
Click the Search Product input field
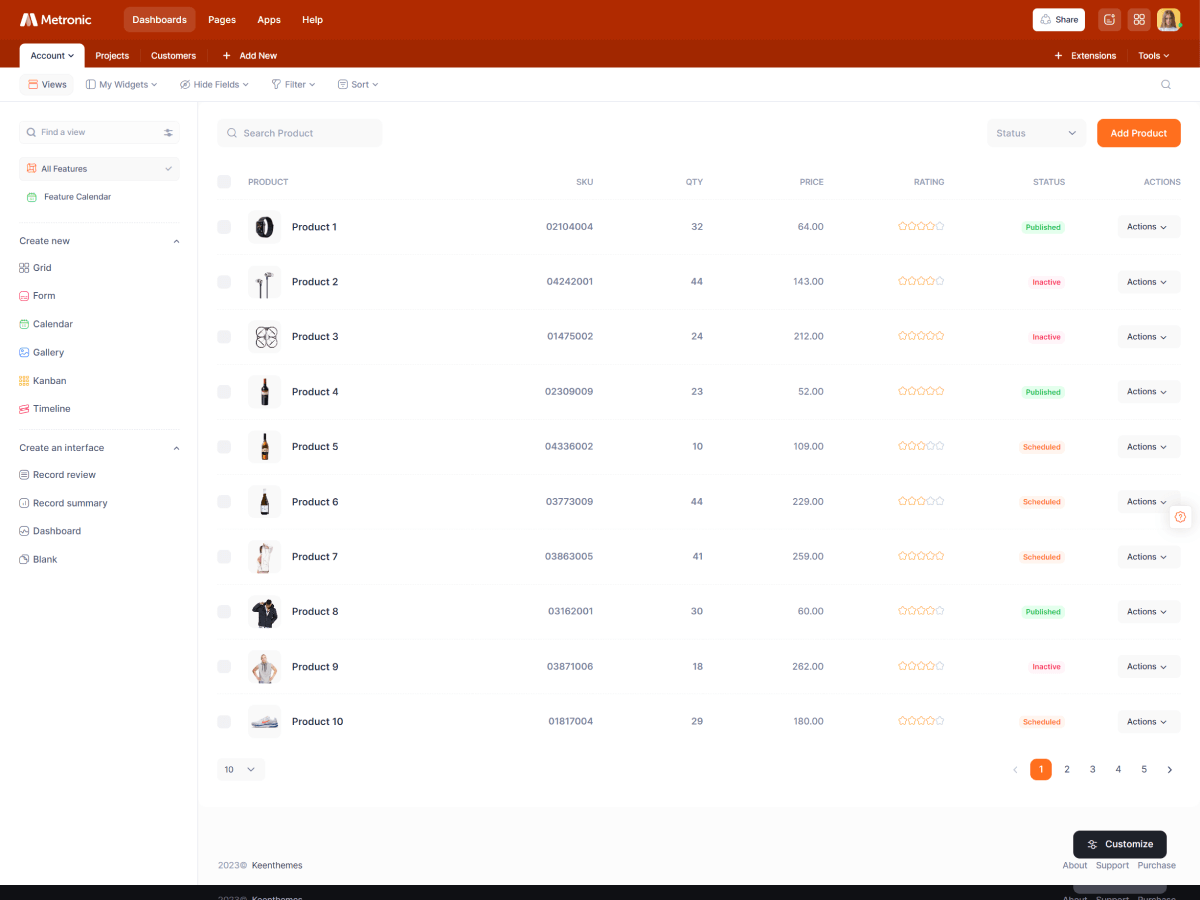[x=300, y=133]
